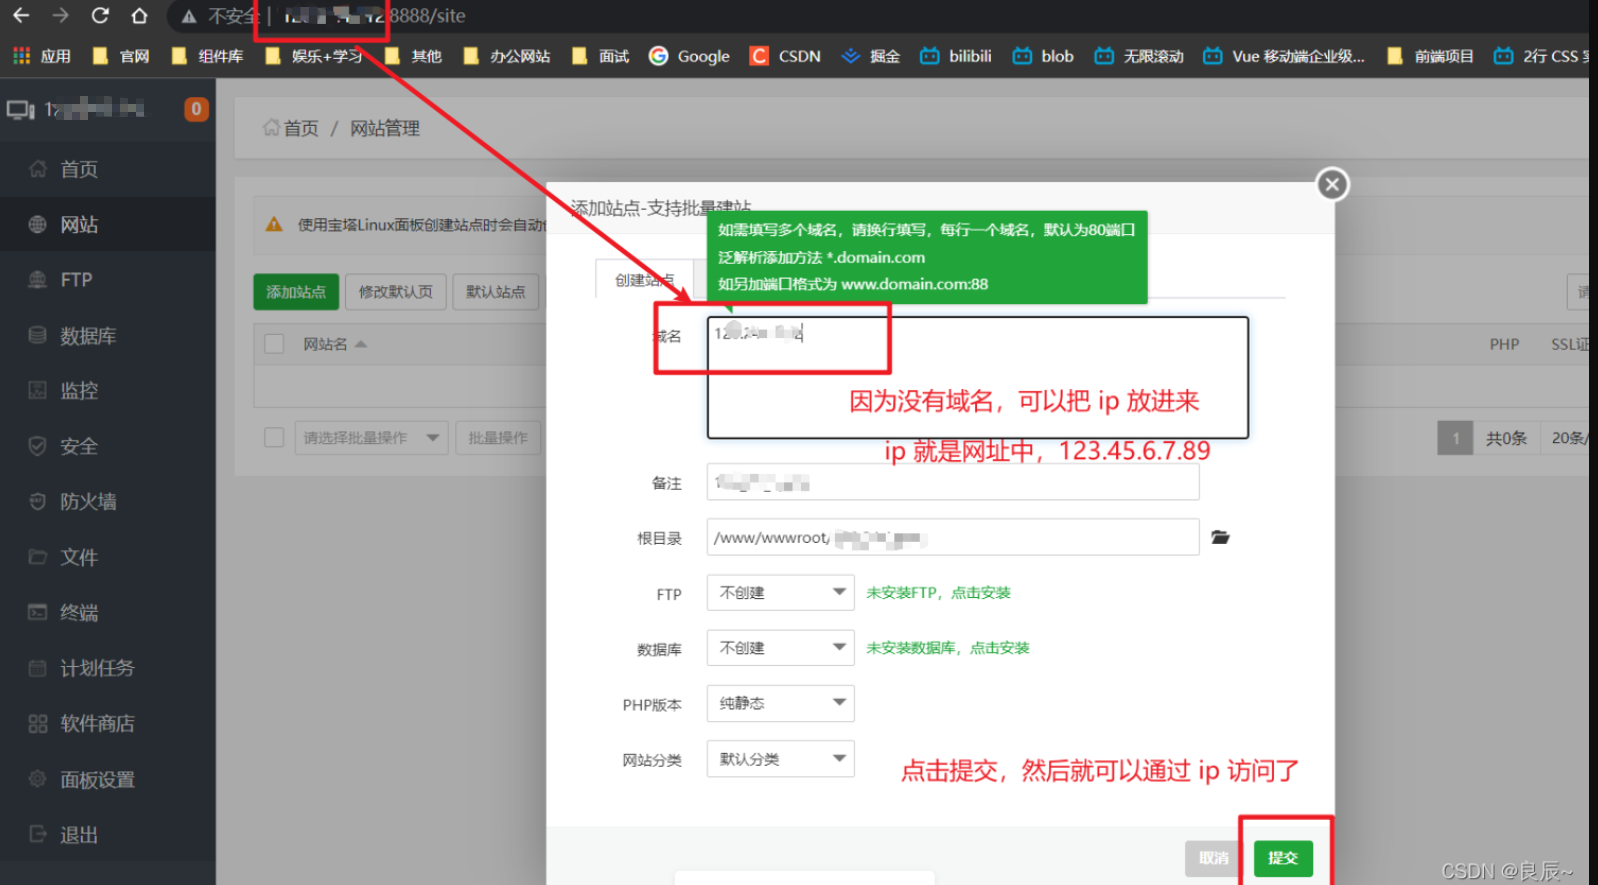The height and width of the screenshot is (885, 1598).
Task: Open the 官网 bookmark folder
Action: tap(121, 56)
